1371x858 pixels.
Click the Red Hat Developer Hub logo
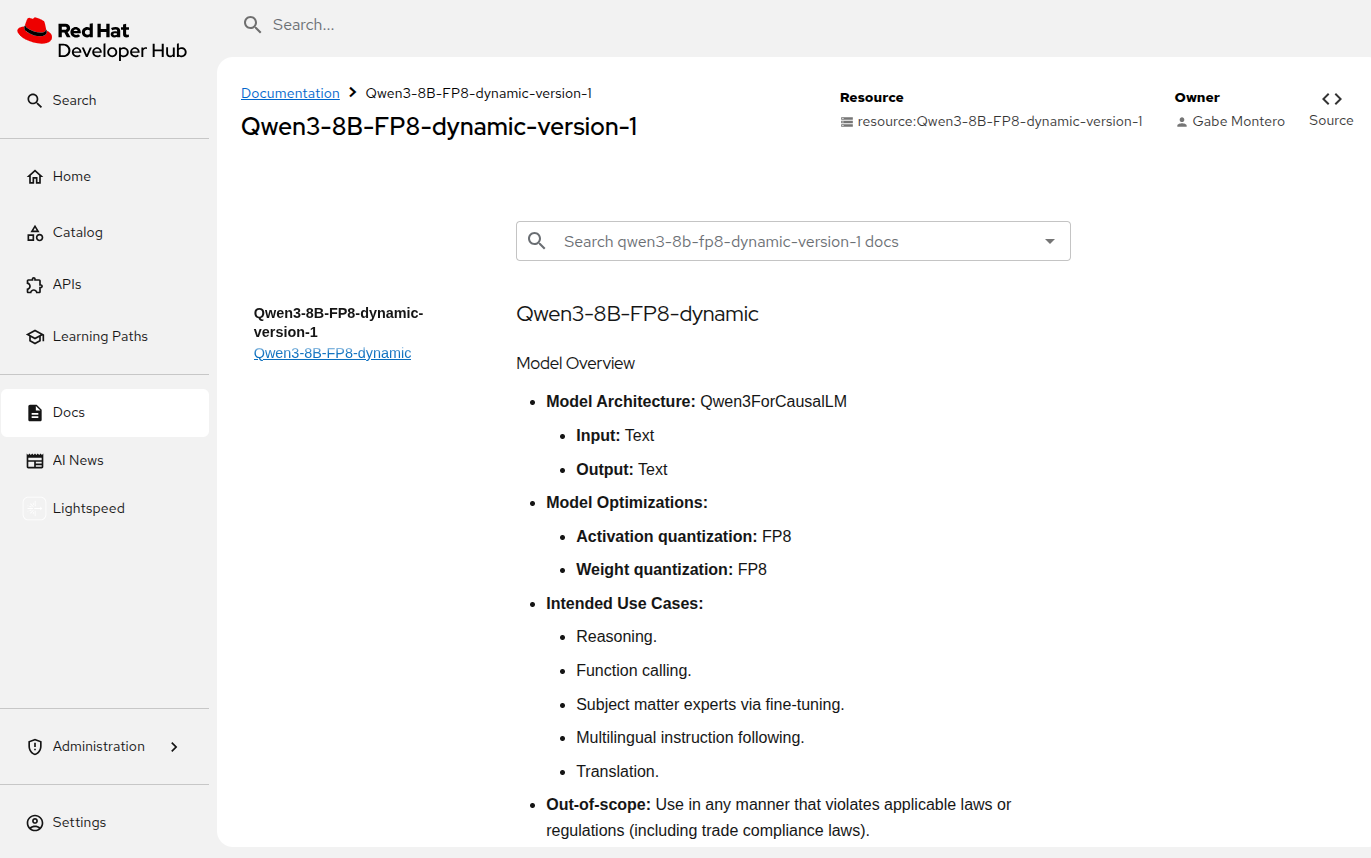pyautogui.click(x=102, y=40)
